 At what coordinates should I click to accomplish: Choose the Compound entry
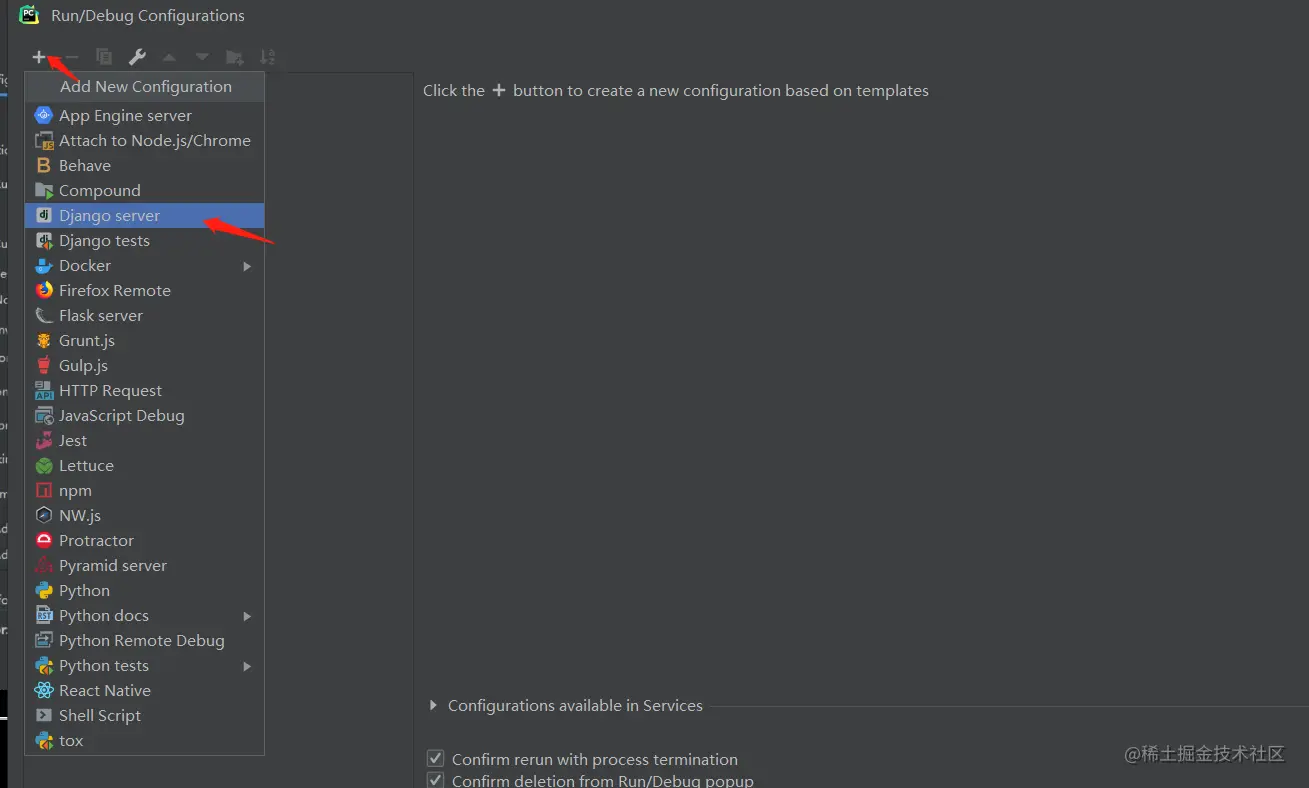pyautogui.click(x=145, y=190)
